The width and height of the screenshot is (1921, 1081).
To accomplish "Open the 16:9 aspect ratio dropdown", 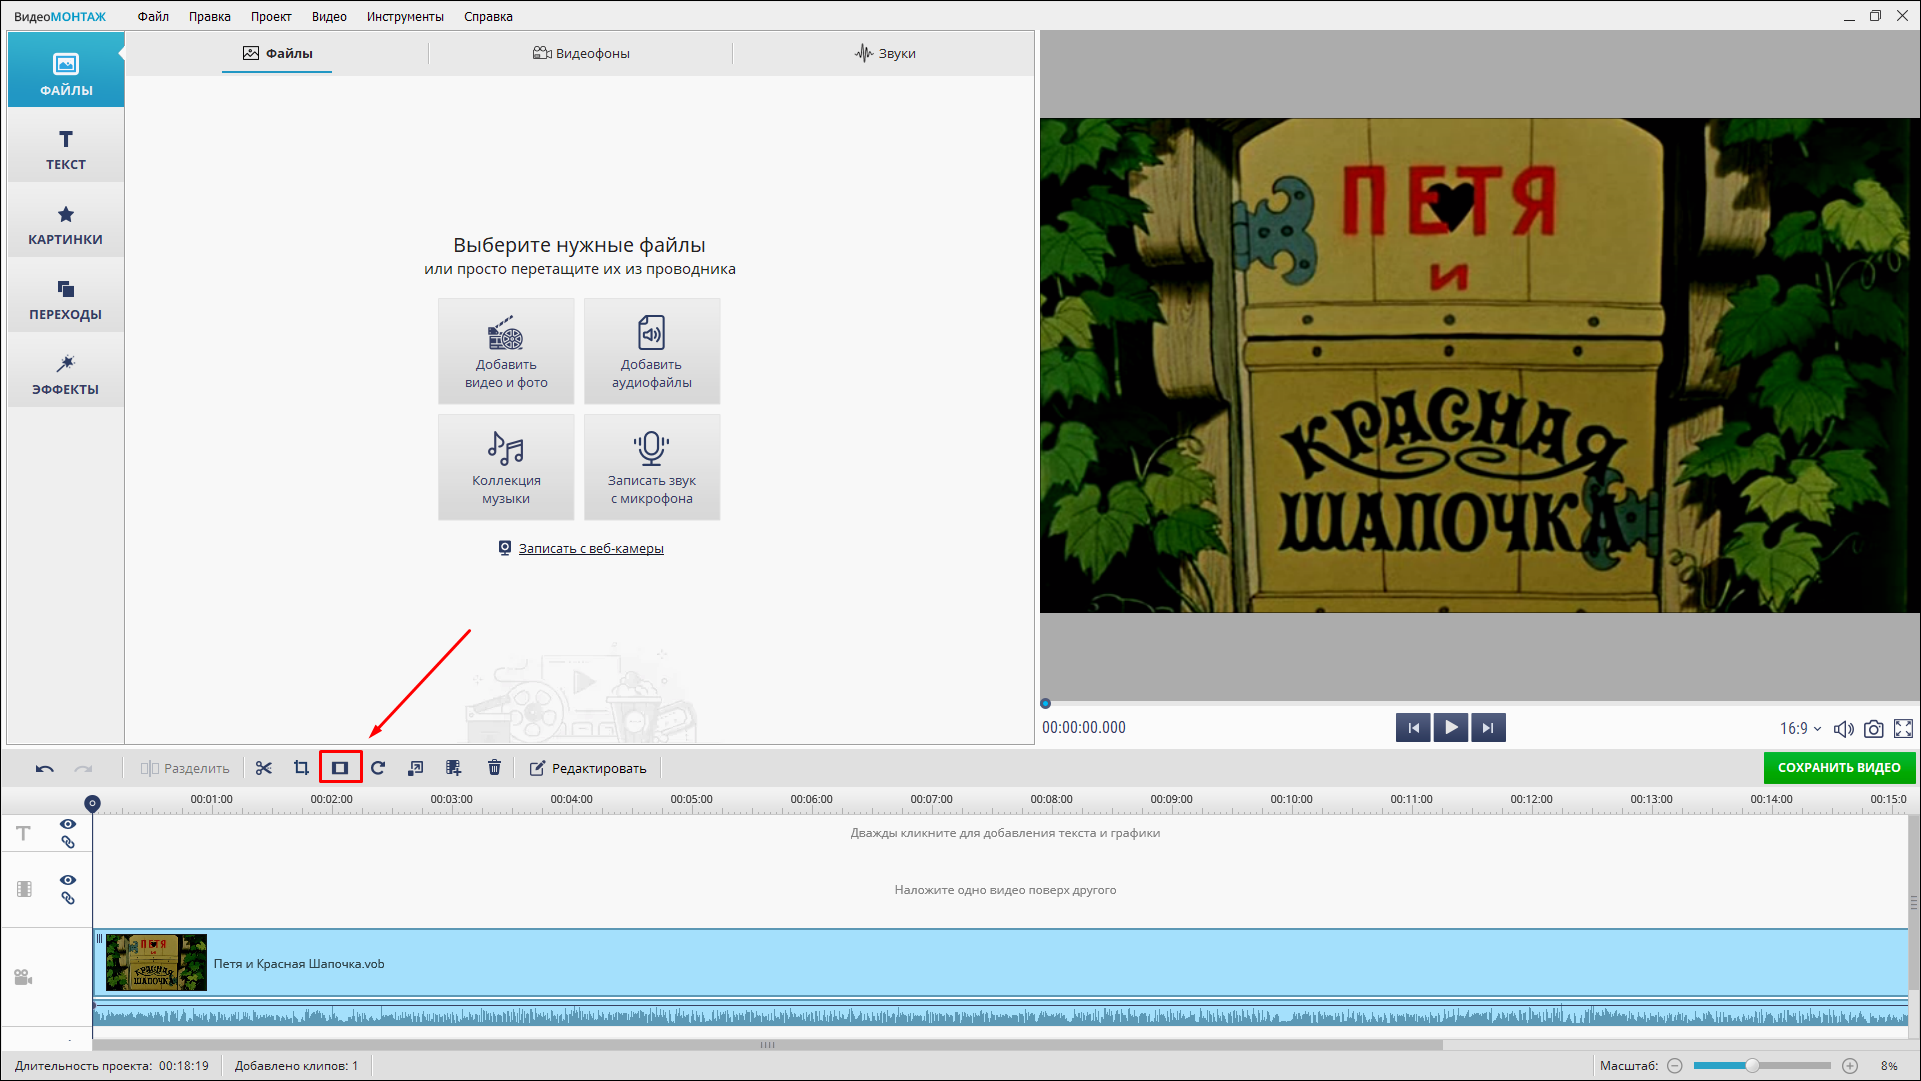I will click(x=1800, y=729).
